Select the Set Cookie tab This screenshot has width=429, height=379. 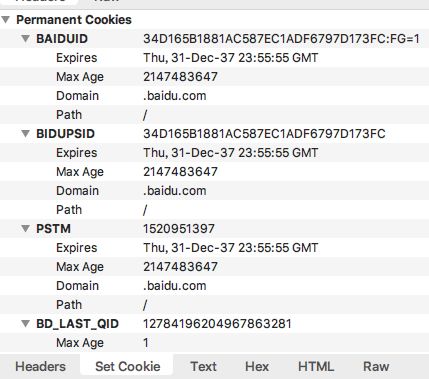(128, 367)
